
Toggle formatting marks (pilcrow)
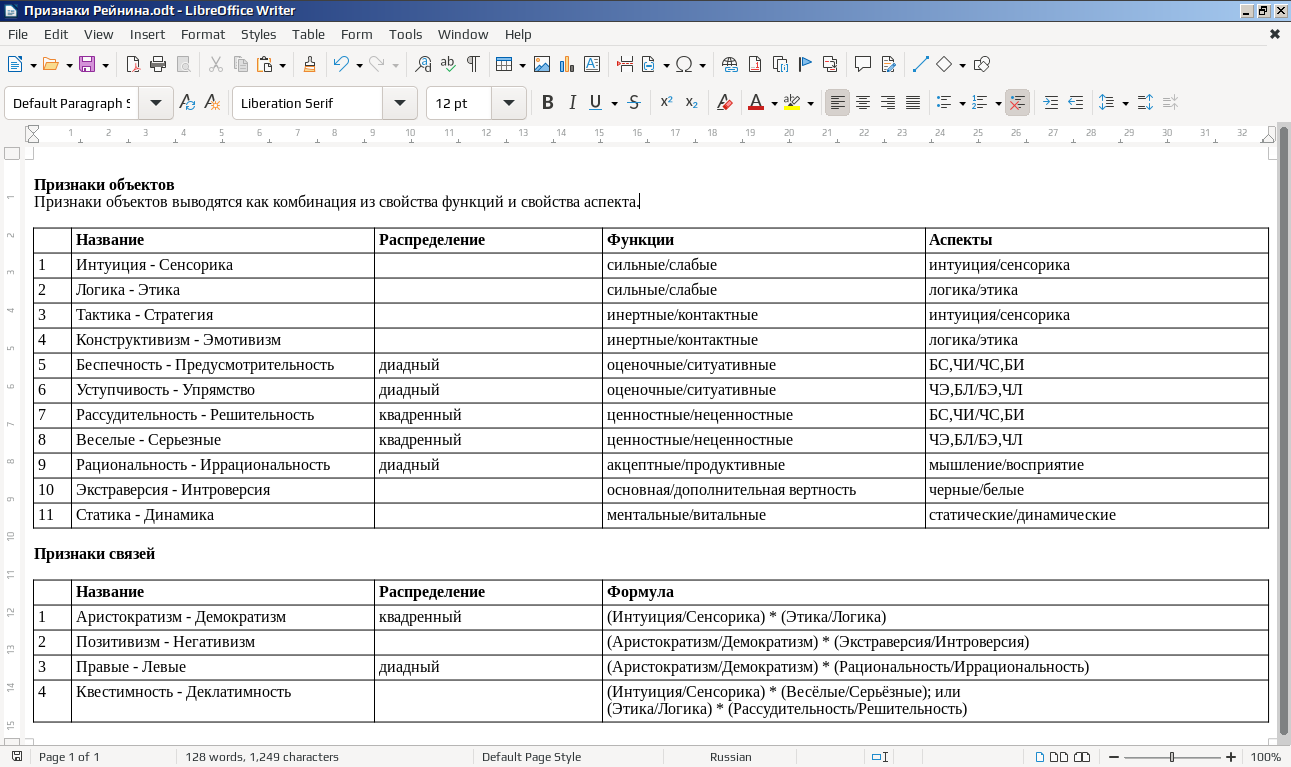[x=473, y=65]
